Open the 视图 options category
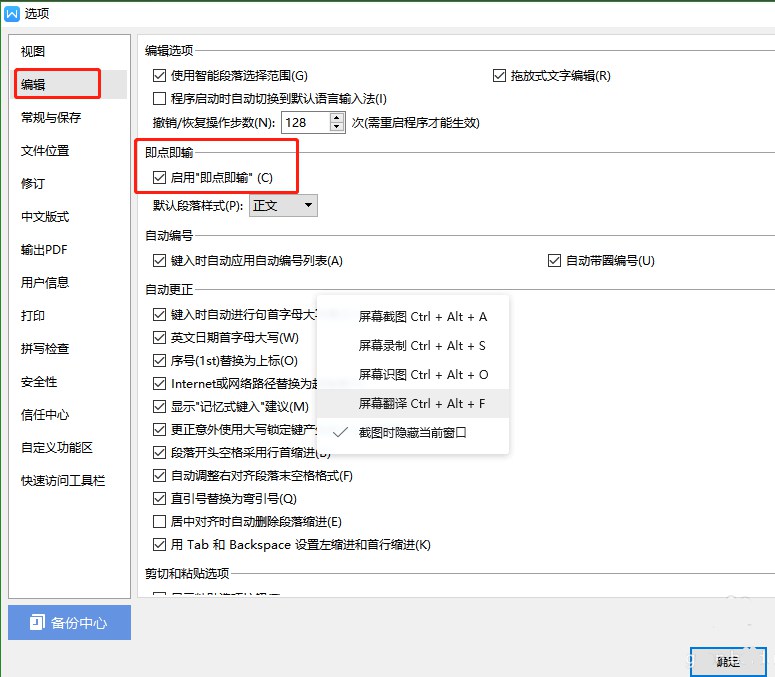Image resolution: width=775 pixels, height=677 pixels. click(x=33, y=51)
